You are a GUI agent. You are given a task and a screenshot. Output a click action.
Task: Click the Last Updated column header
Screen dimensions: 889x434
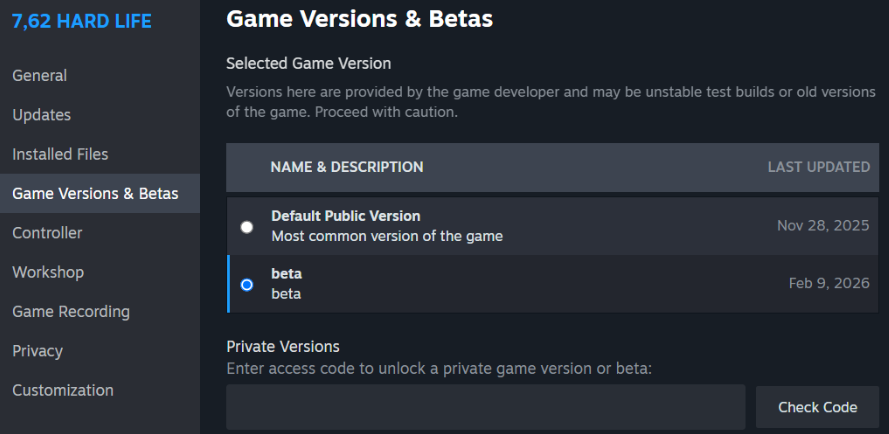coord(818,167)
